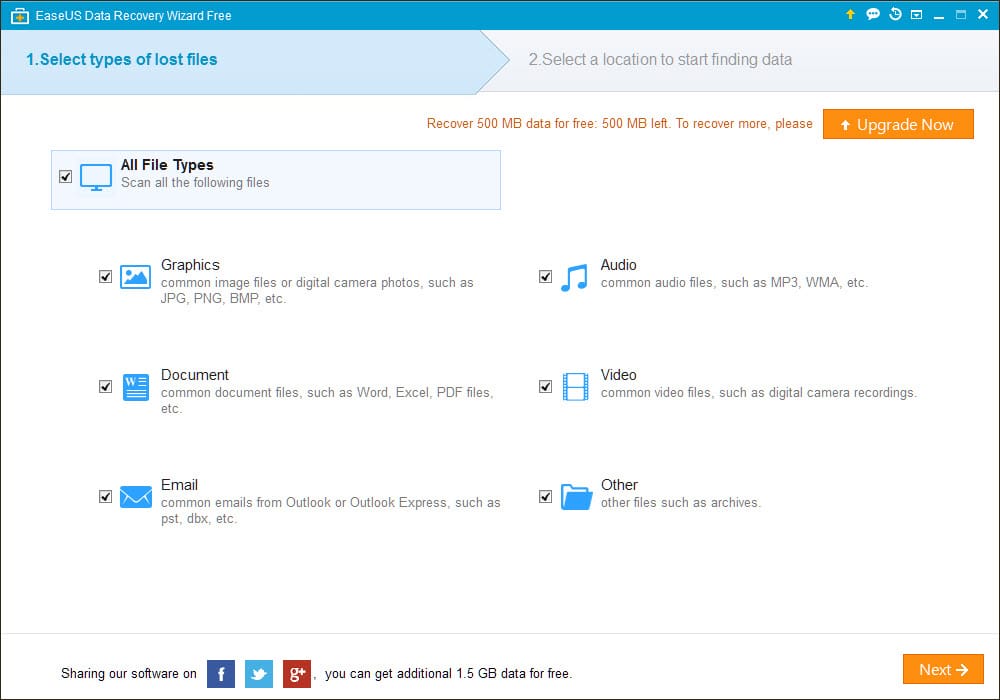Maximize the EaseUS window
This screenshot has width=1000, height=700.
(x=960, y=15)
